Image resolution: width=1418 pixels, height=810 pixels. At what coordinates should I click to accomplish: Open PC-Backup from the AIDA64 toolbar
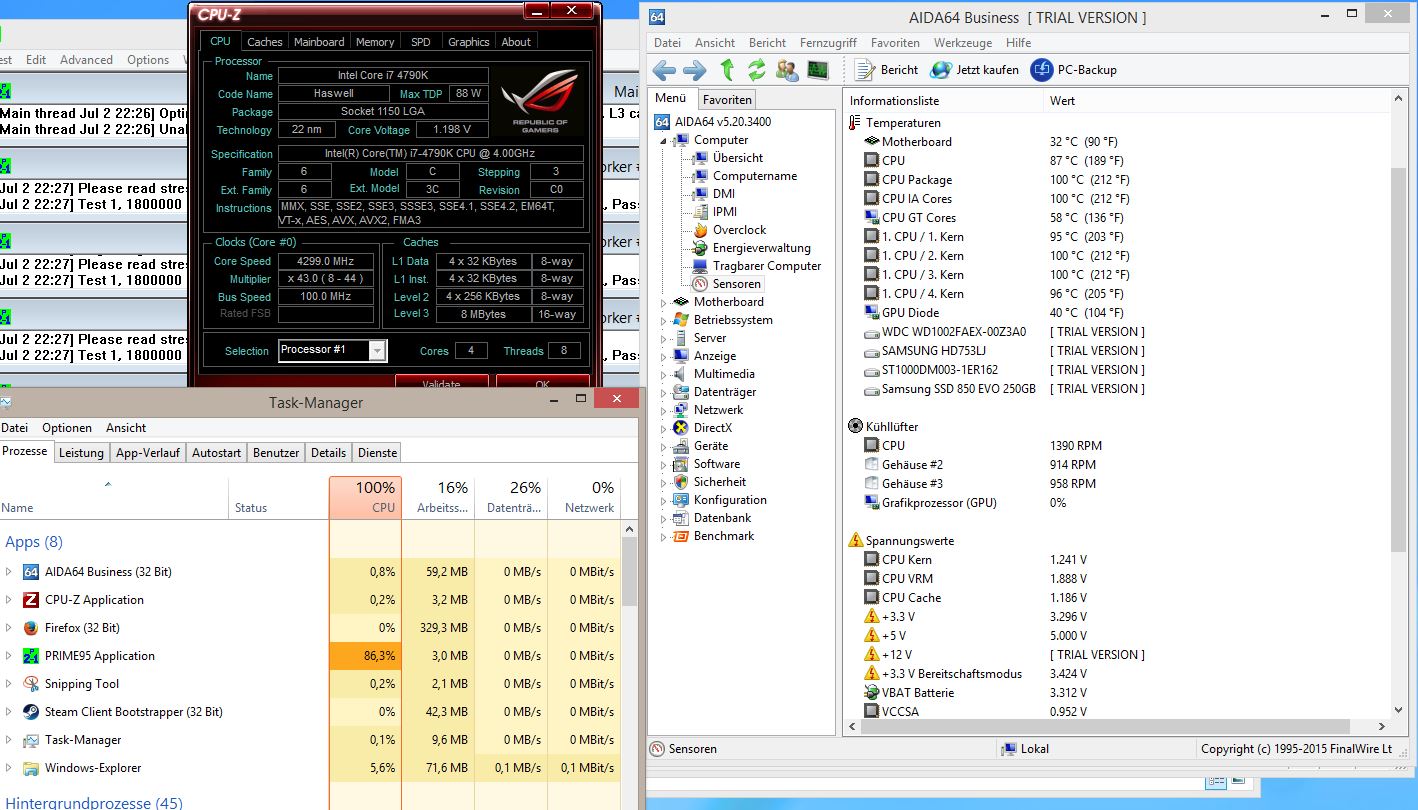coord(1074,70)
